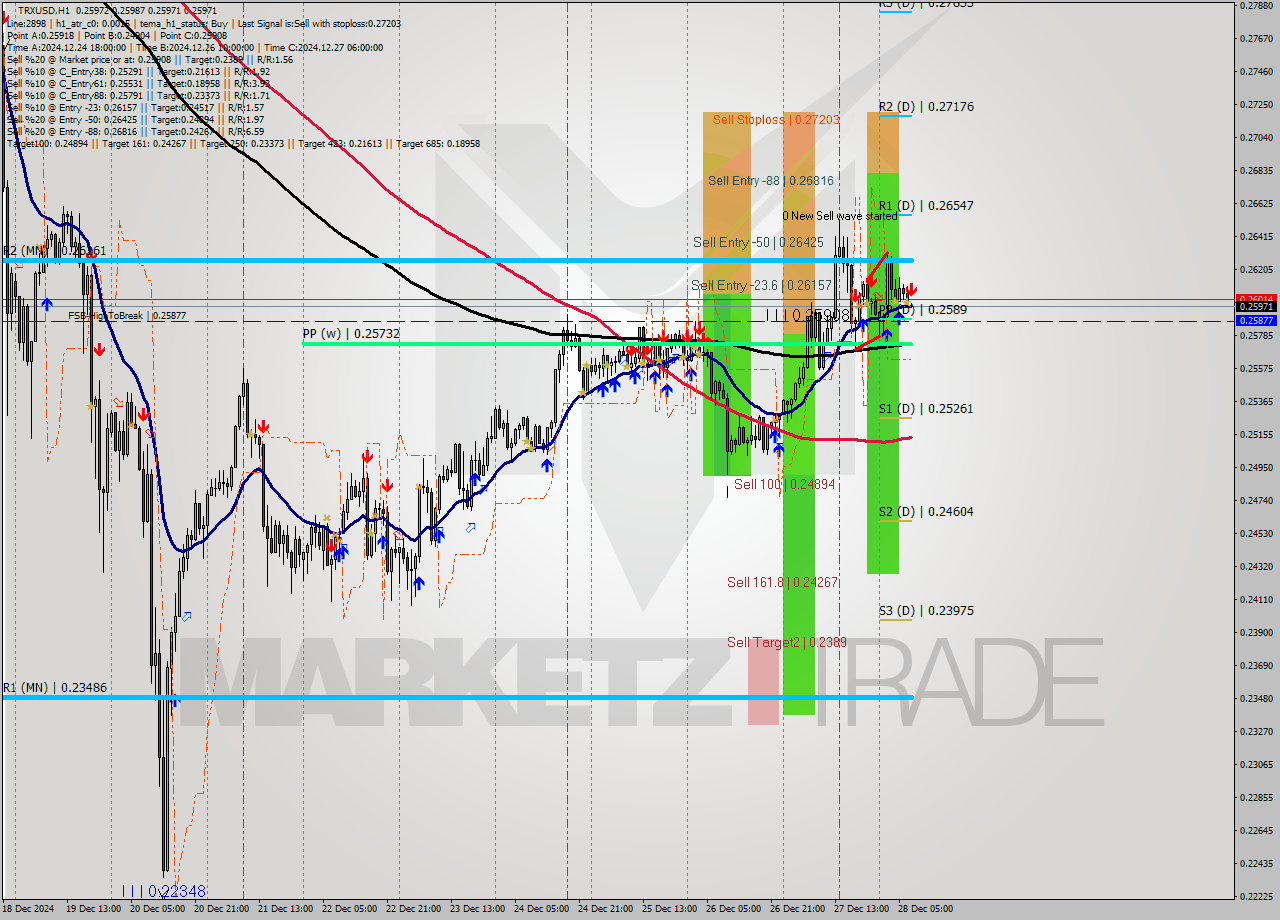Click the 'Sell Entry -88 | 0.26816' label
1280x920 pixels.
point(771,180)
